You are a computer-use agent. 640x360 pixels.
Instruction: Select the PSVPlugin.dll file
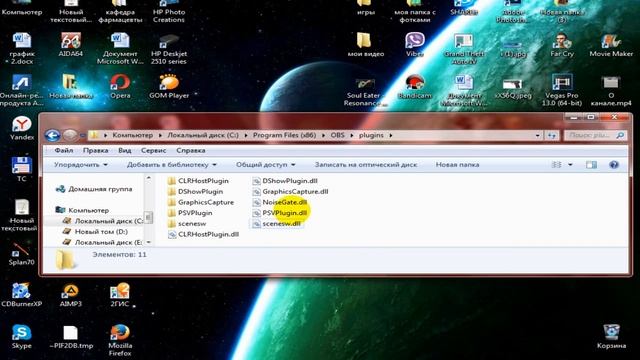tap(280, 213)
